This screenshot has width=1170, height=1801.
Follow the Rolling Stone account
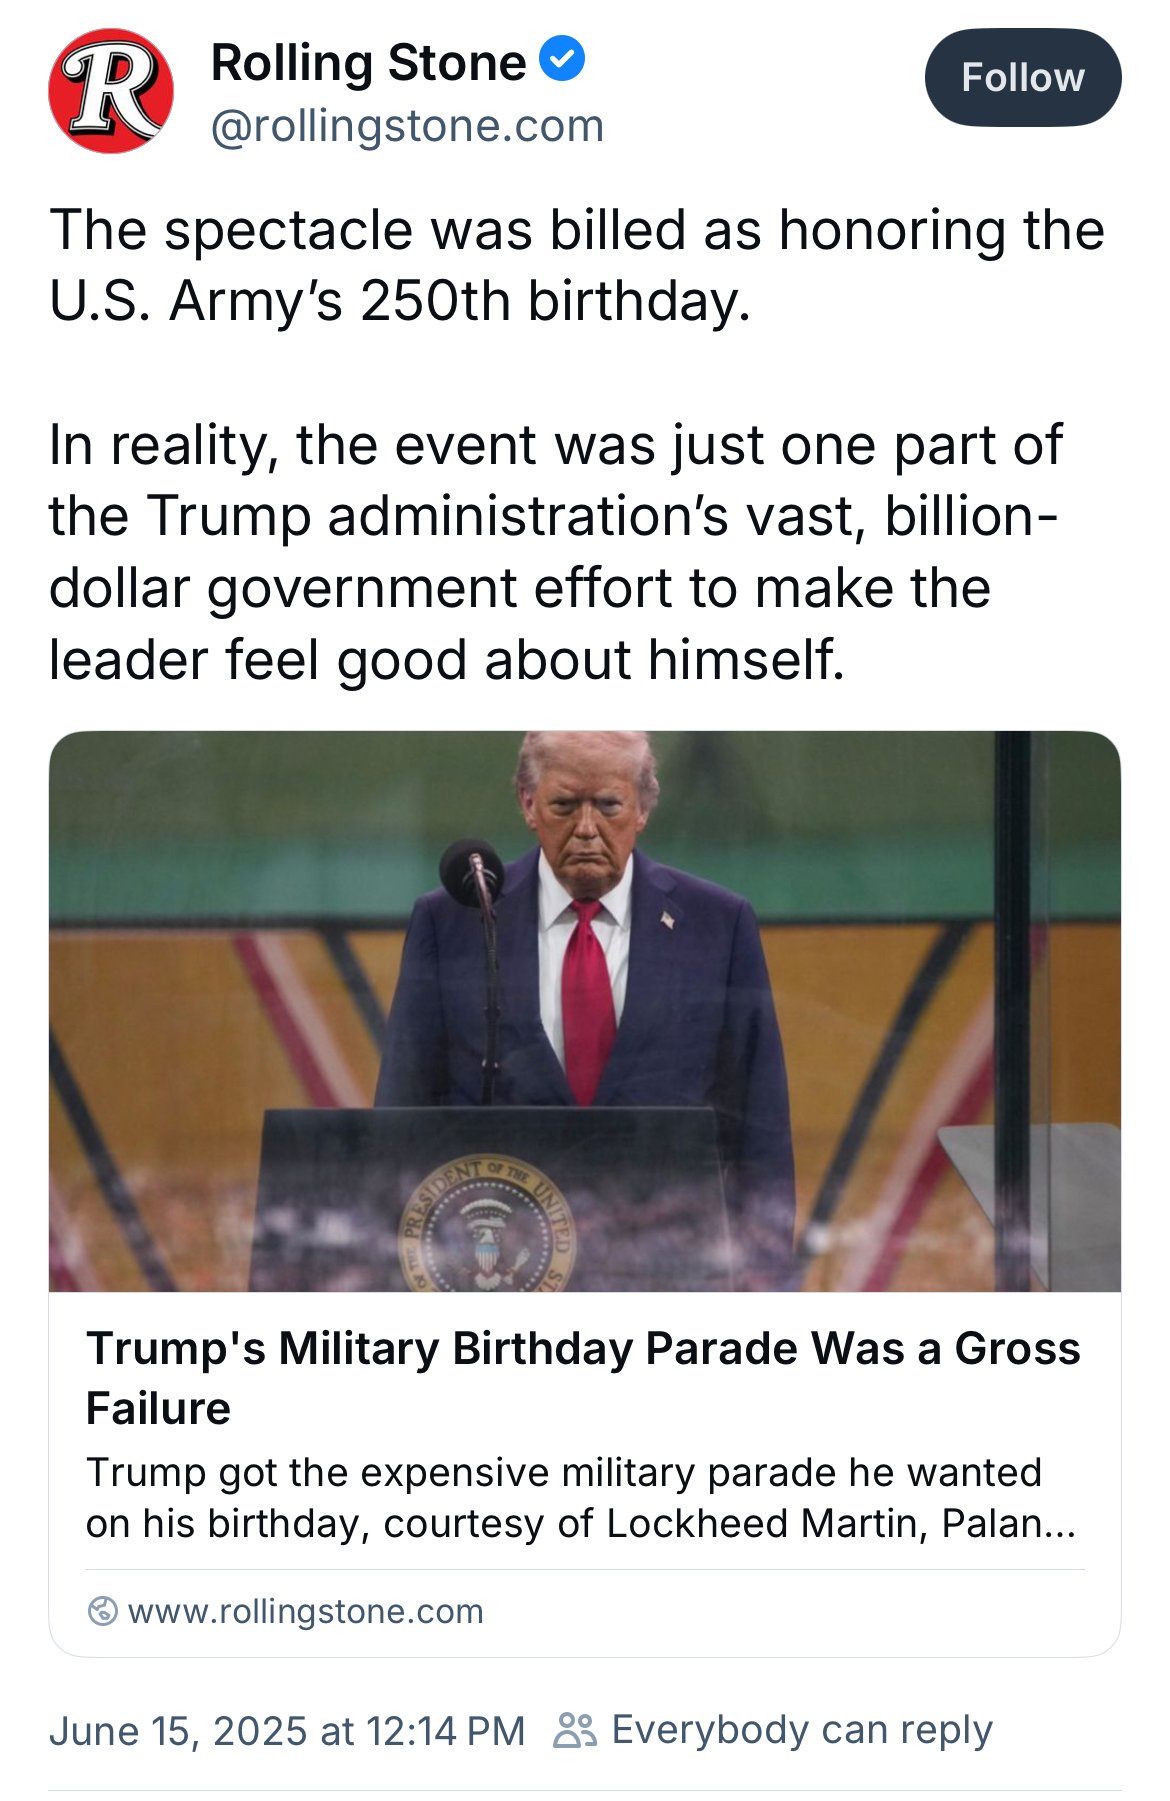(1023, 78)
